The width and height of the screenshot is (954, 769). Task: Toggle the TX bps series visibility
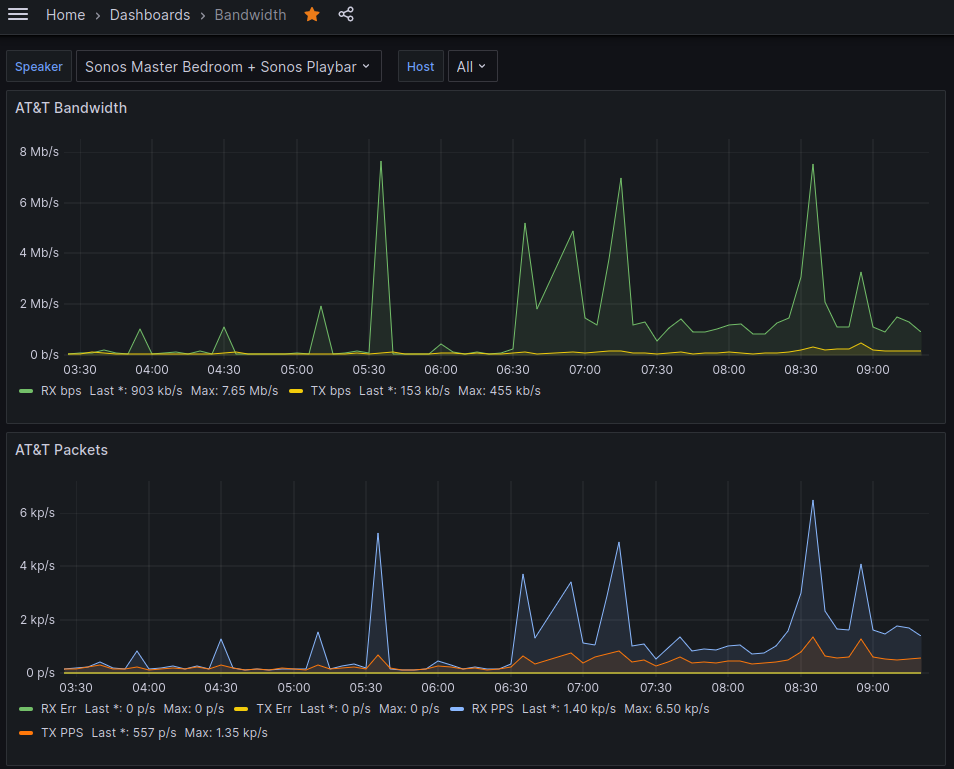(330, 391)
